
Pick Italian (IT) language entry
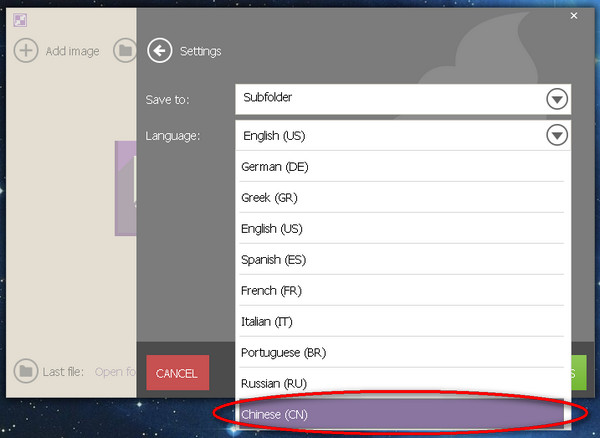click(402, 321)
